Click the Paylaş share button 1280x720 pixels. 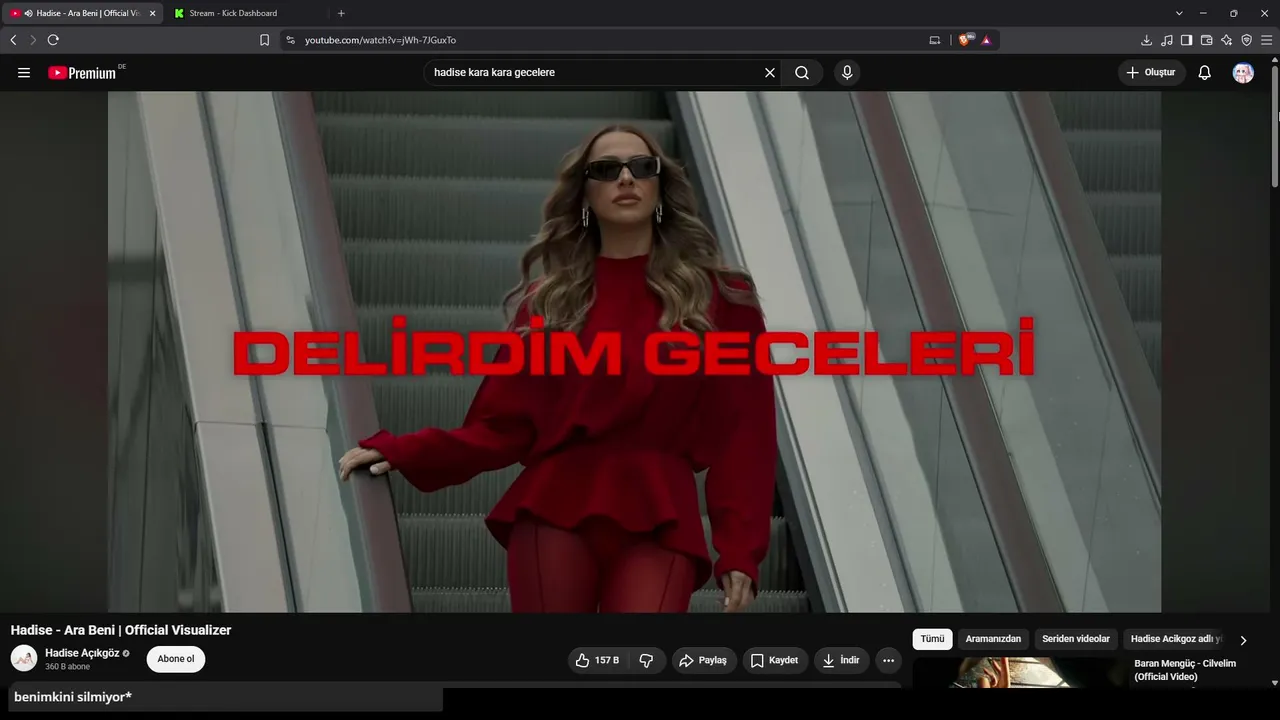[x=703, y=660]
